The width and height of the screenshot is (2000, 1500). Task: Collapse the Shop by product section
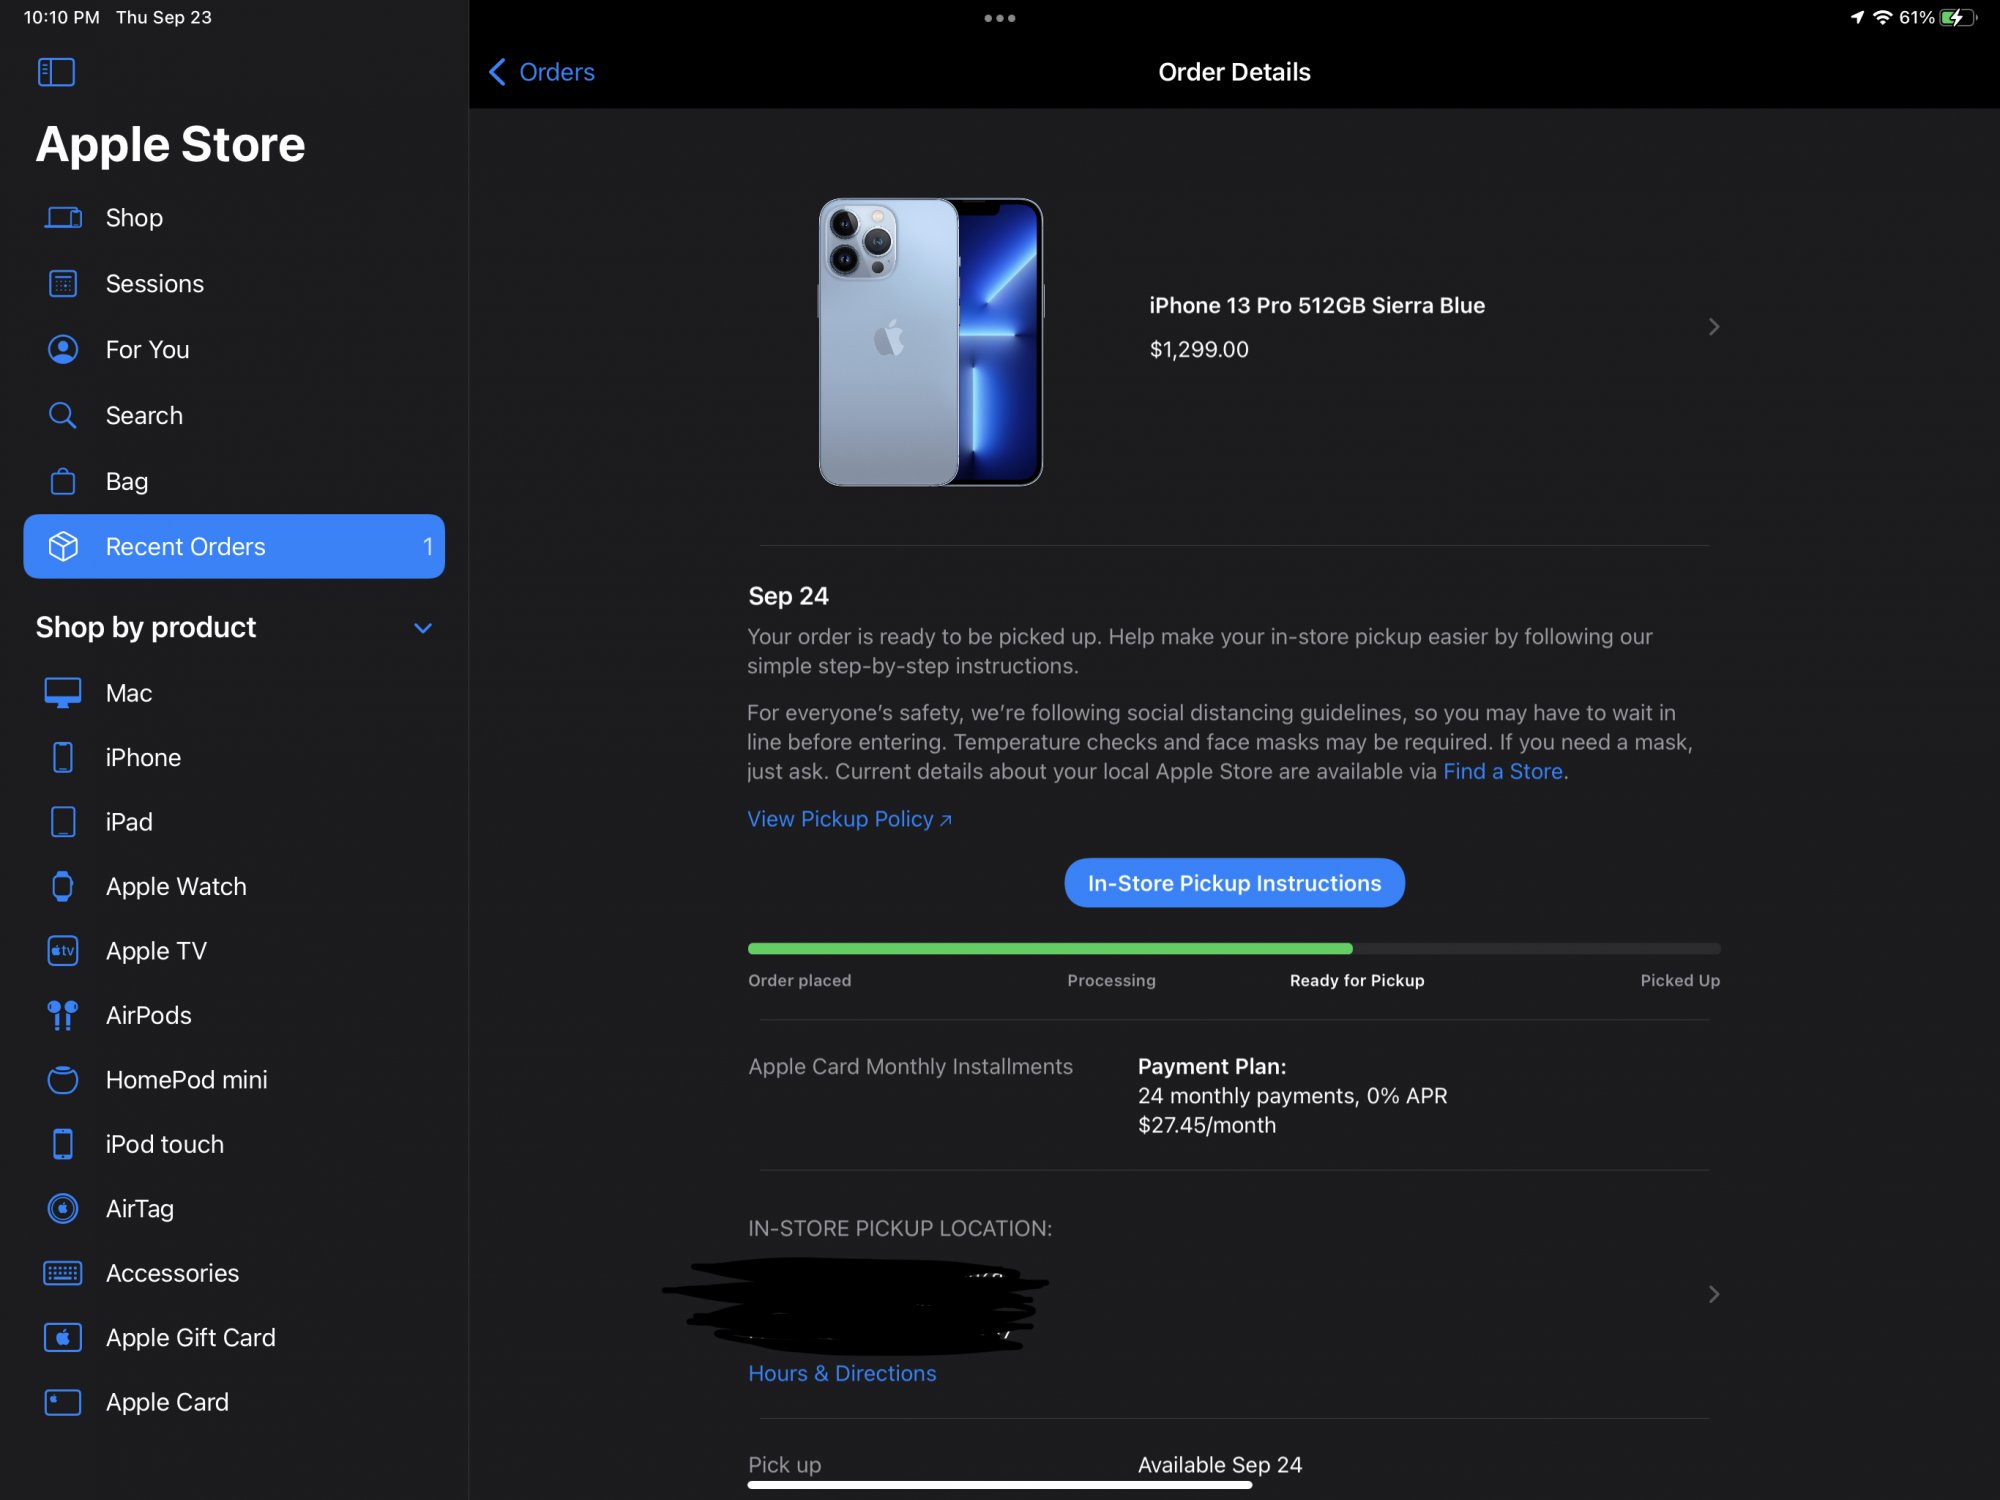[423, 628]
